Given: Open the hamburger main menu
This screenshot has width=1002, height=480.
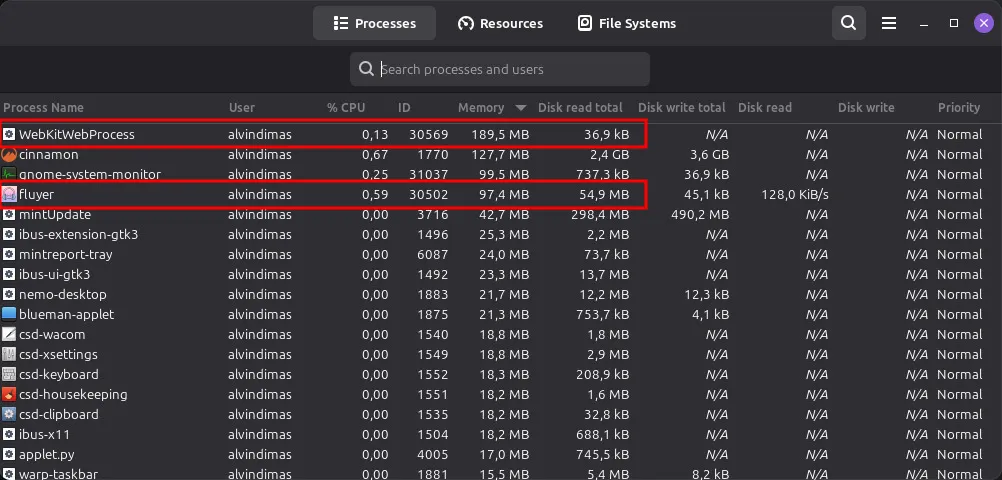Looking at the screenshot, I should [889, 24].
